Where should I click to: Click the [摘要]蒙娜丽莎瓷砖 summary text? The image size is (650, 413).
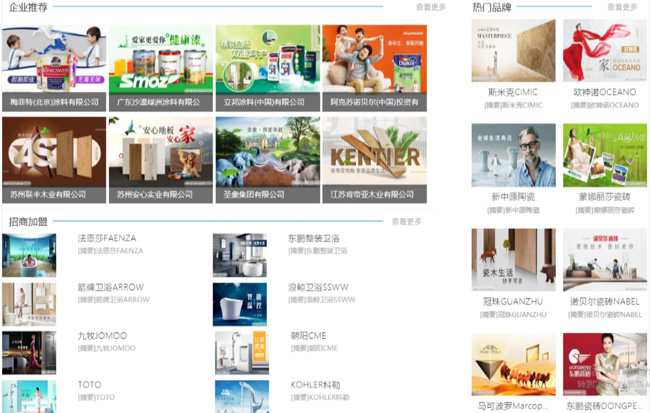coord(605,210)
